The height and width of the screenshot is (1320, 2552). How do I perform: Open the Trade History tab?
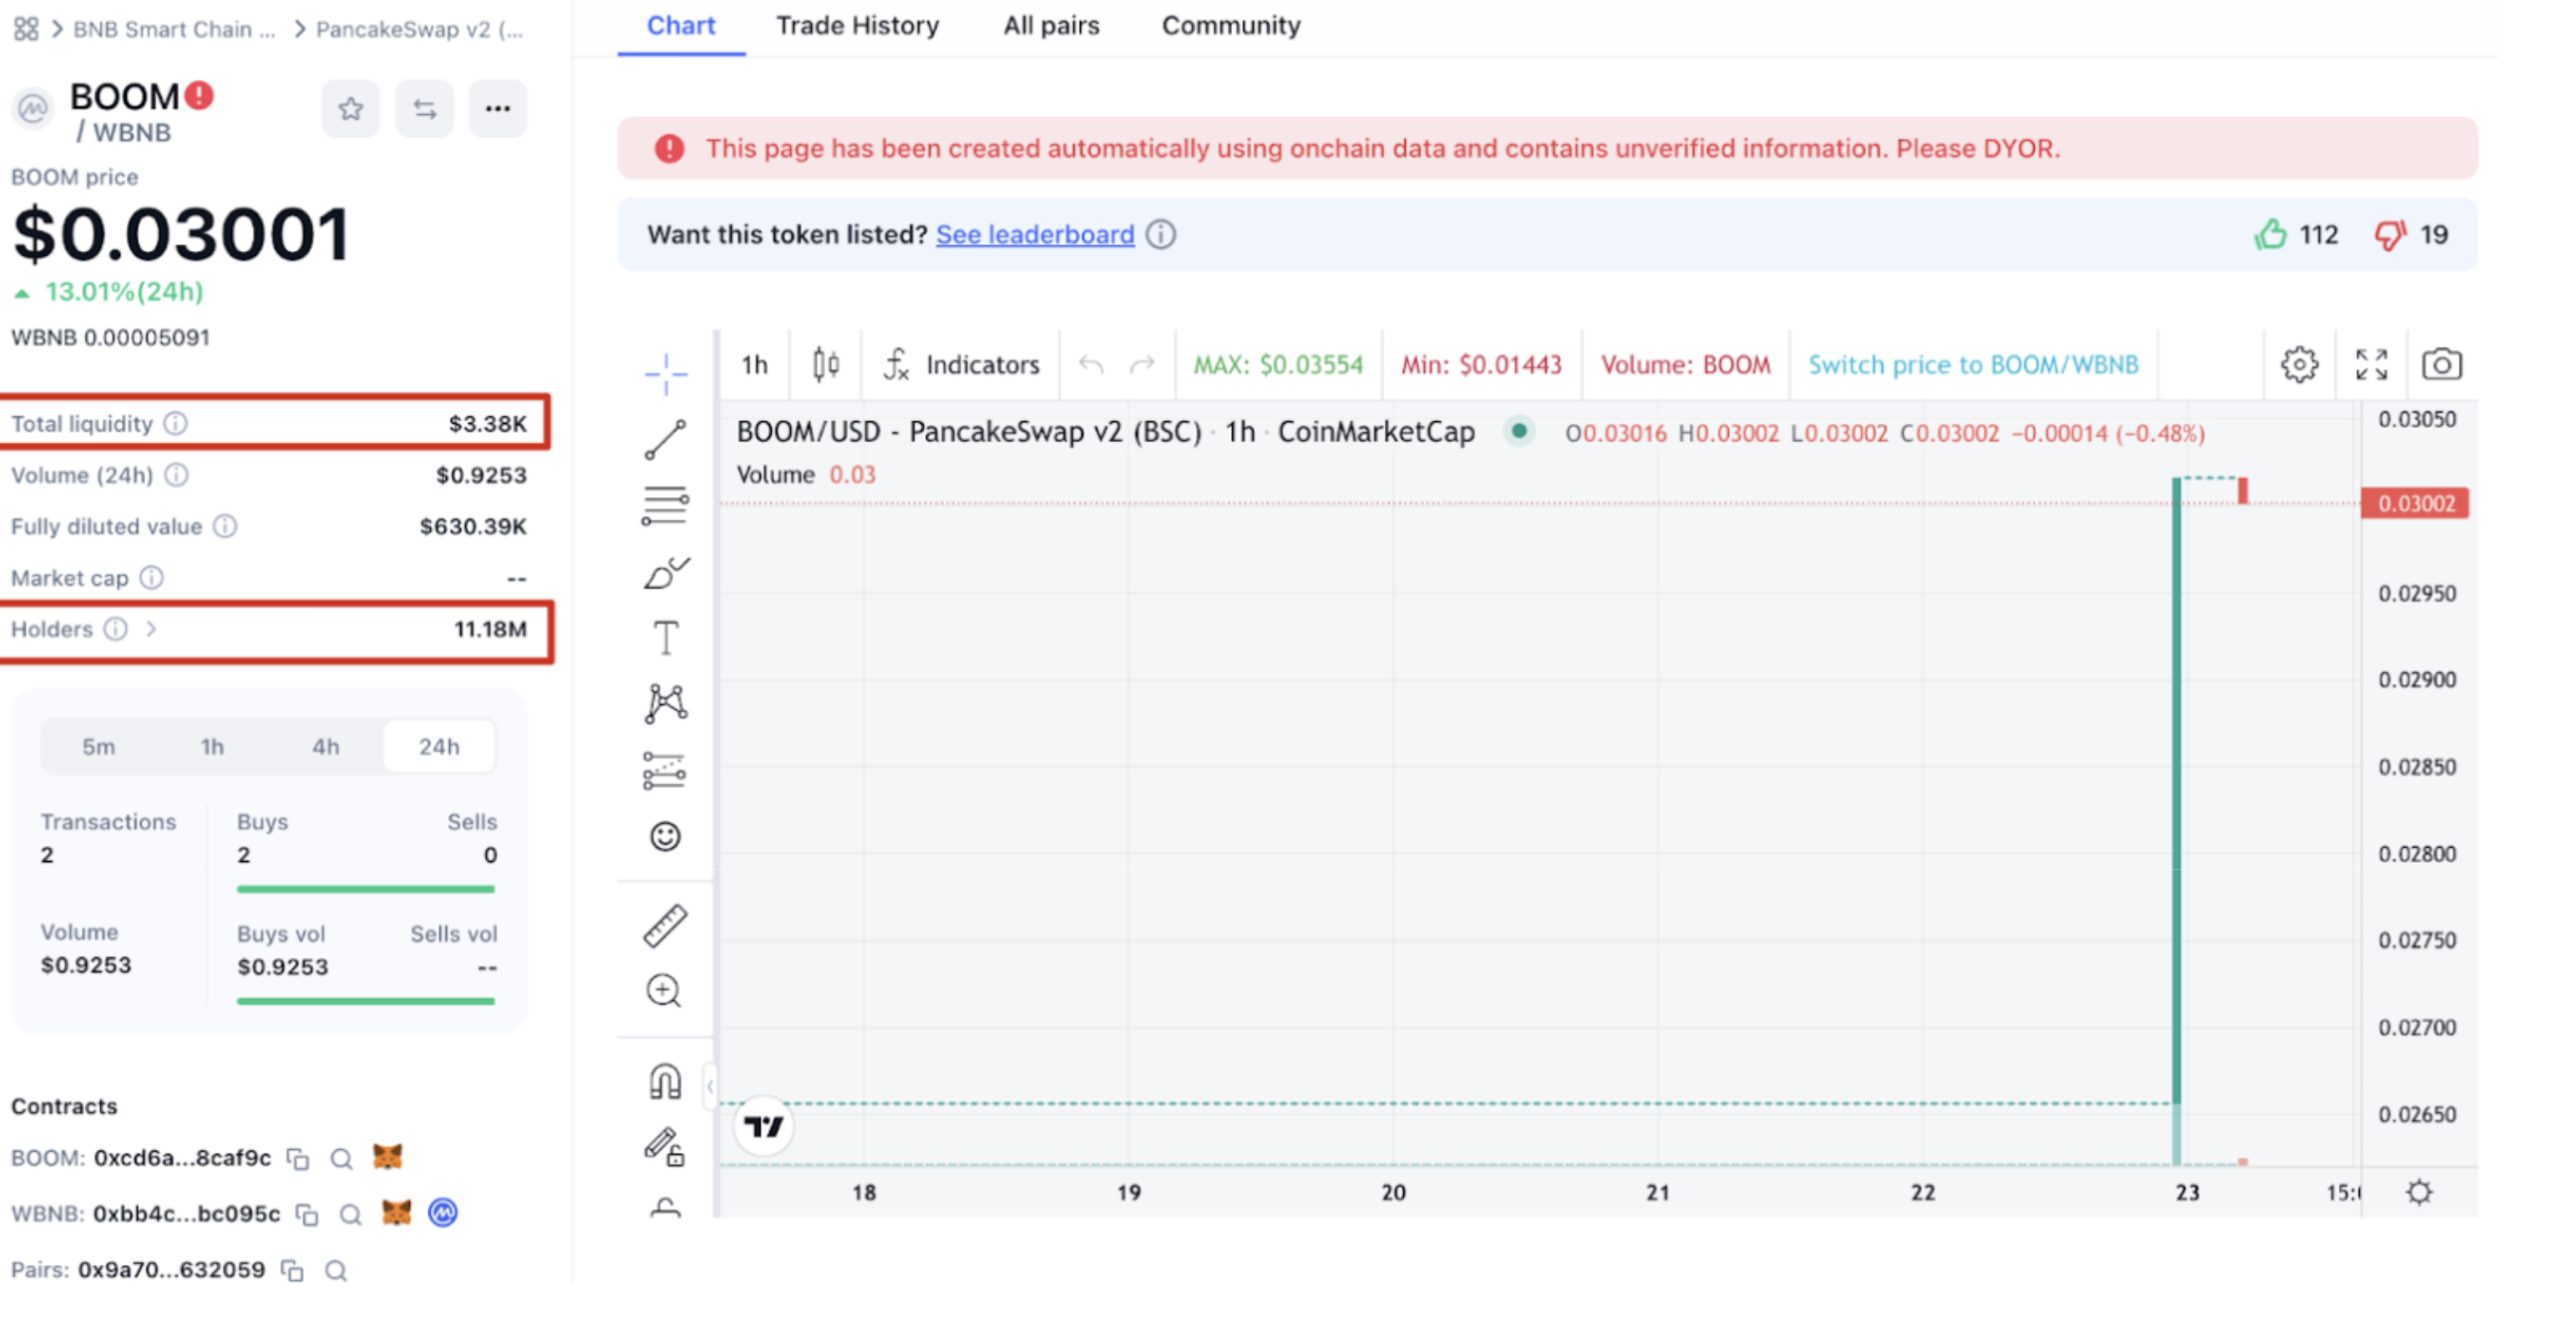[857, 26]
